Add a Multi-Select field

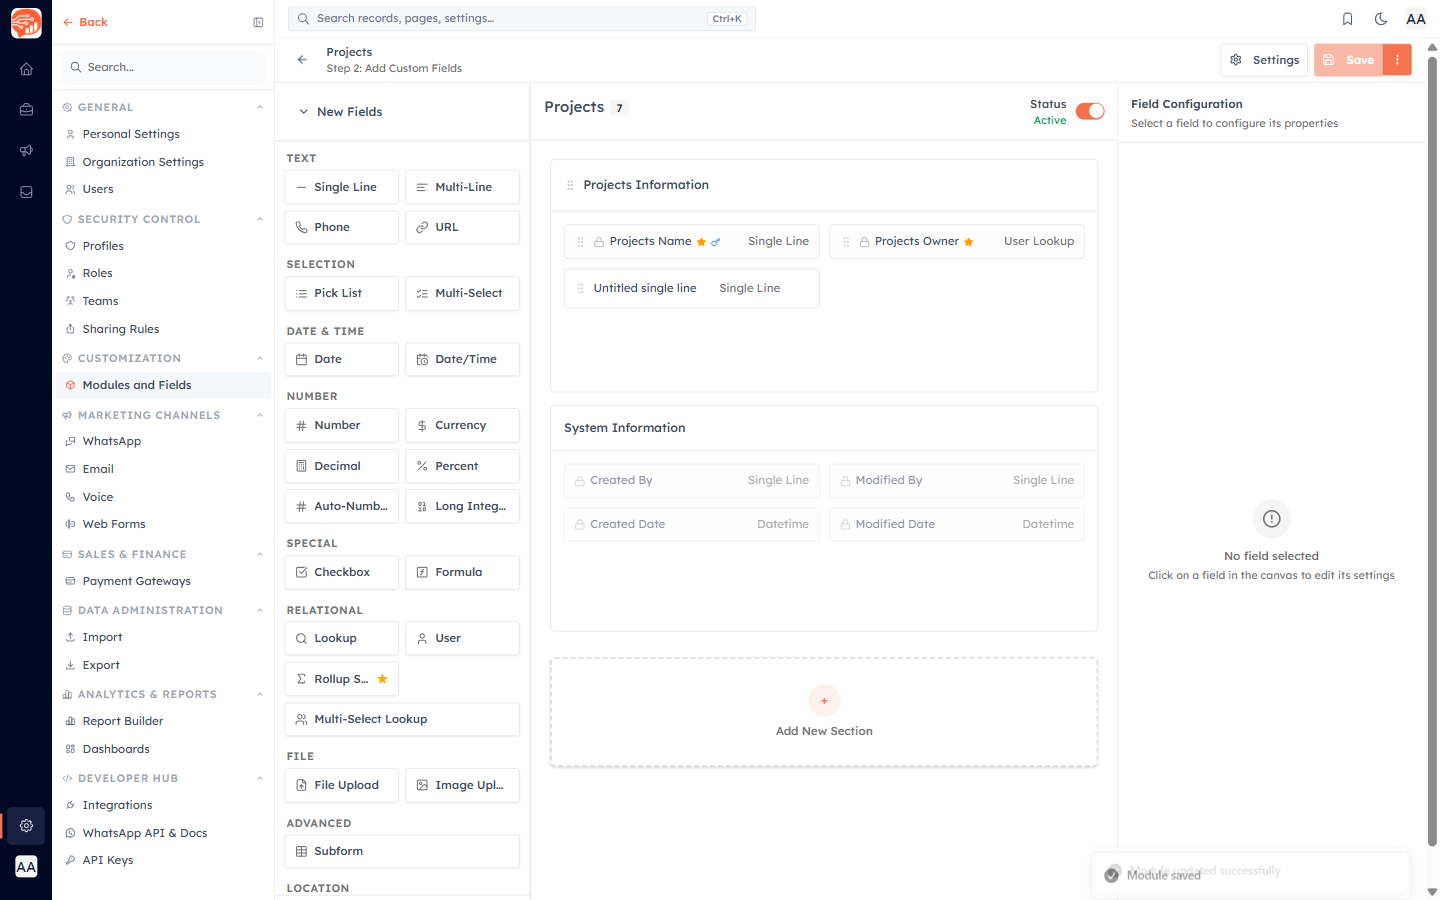click(462, 293)
